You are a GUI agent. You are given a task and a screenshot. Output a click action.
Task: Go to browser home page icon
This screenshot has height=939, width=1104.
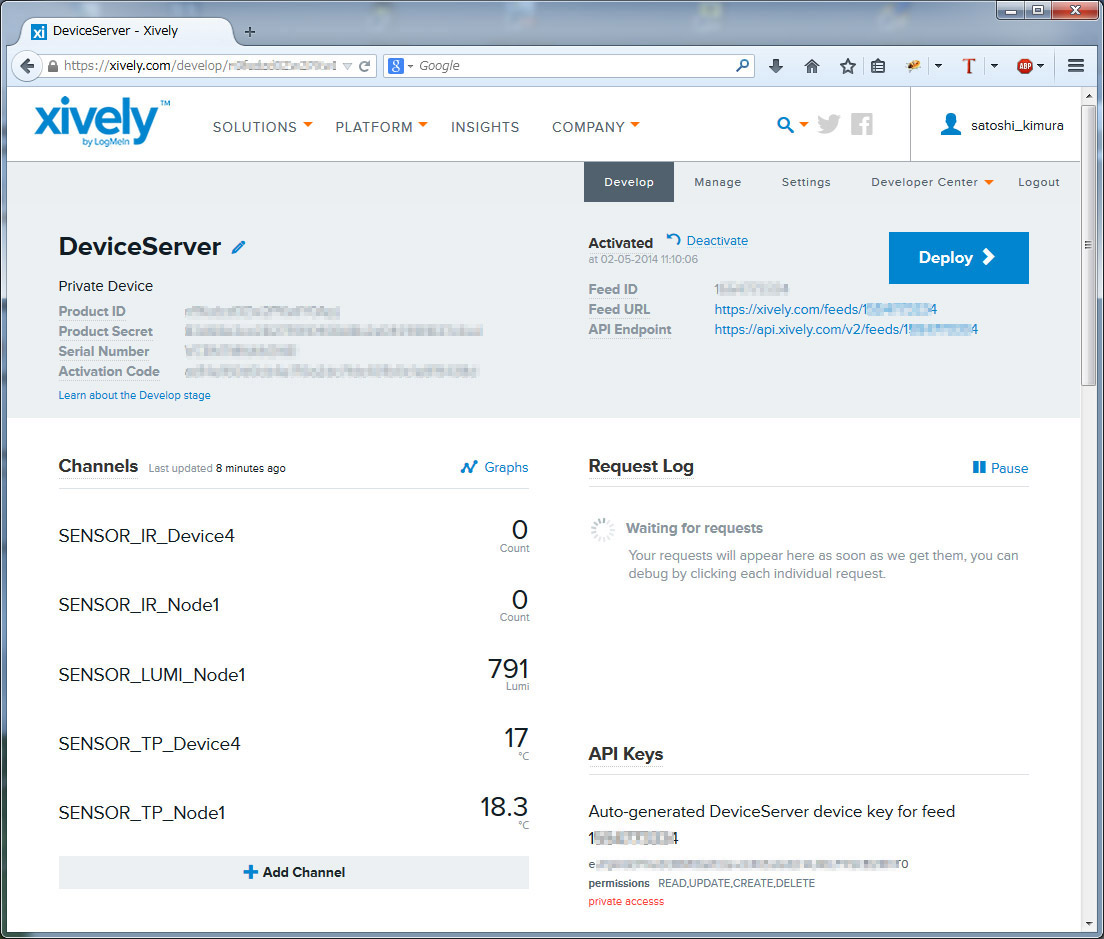pos(812,66)
